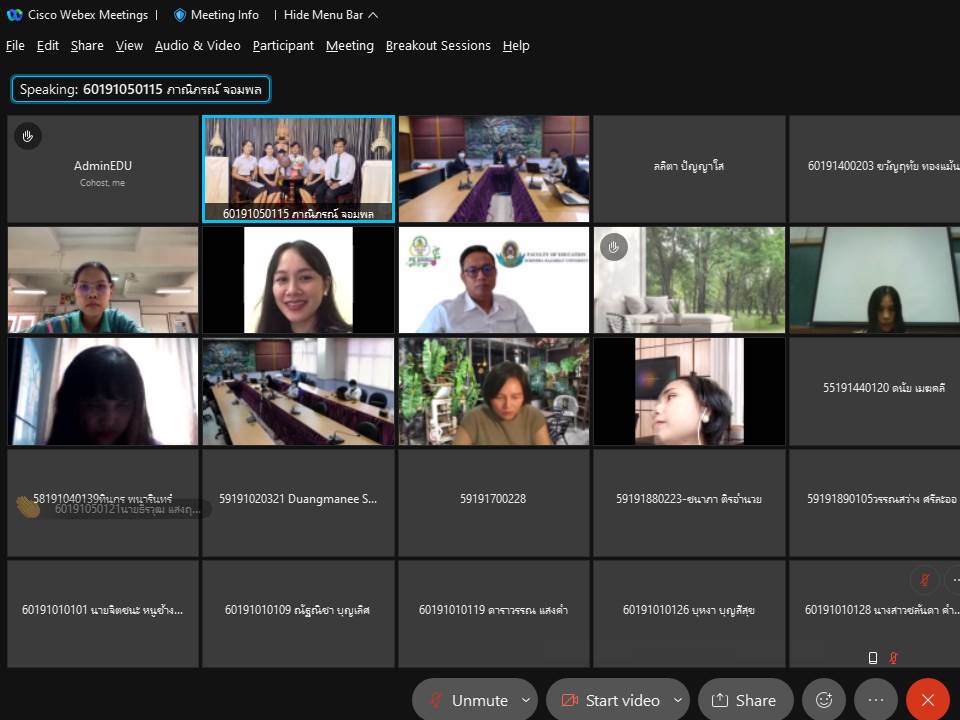
Task: Hide the menu bar
Action: click(x=331, y=15)
